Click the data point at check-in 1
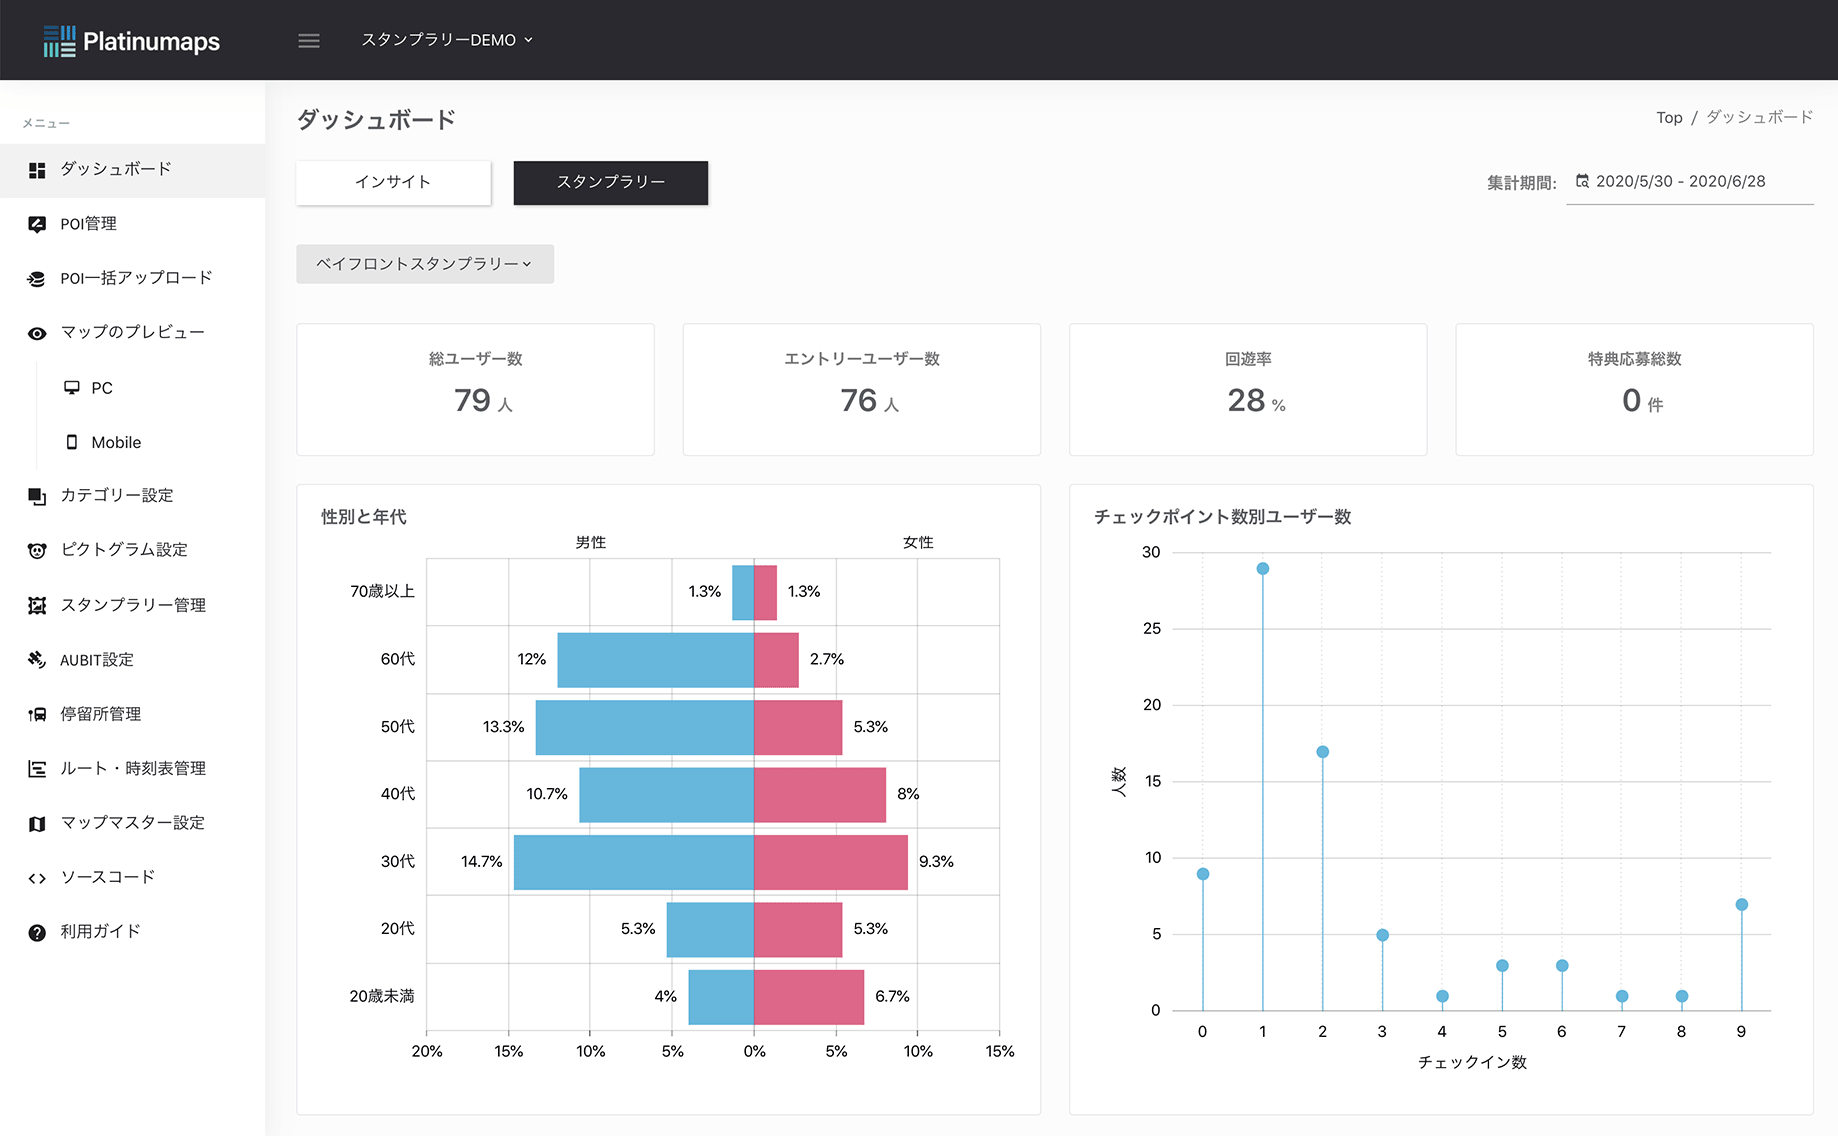 coord(1262,569)
